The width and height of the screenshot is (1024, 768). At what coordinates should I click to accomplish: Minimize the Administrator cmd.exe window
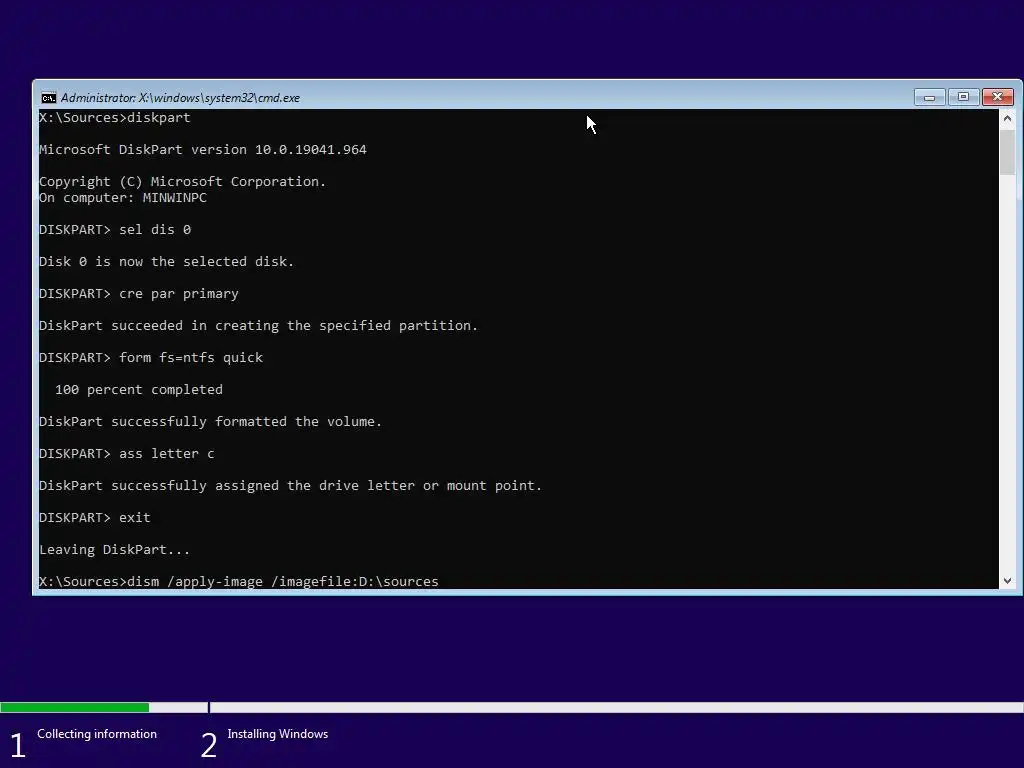(929, 97)
